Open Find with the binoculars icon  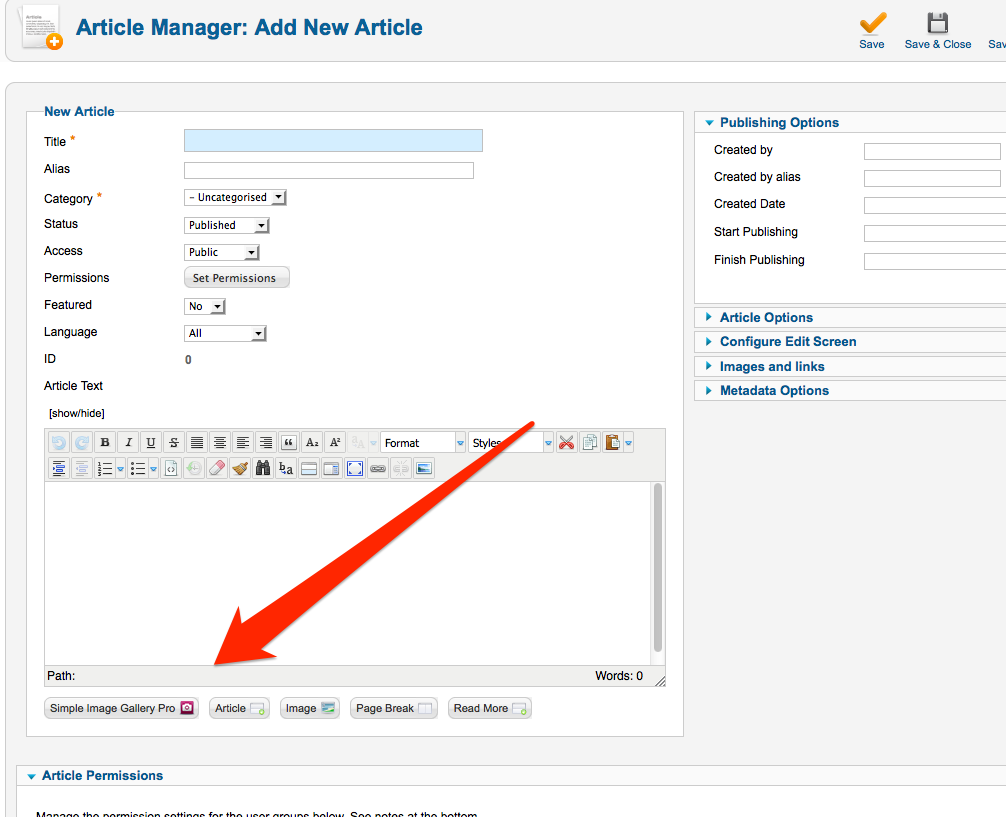(x=263, y=469)
